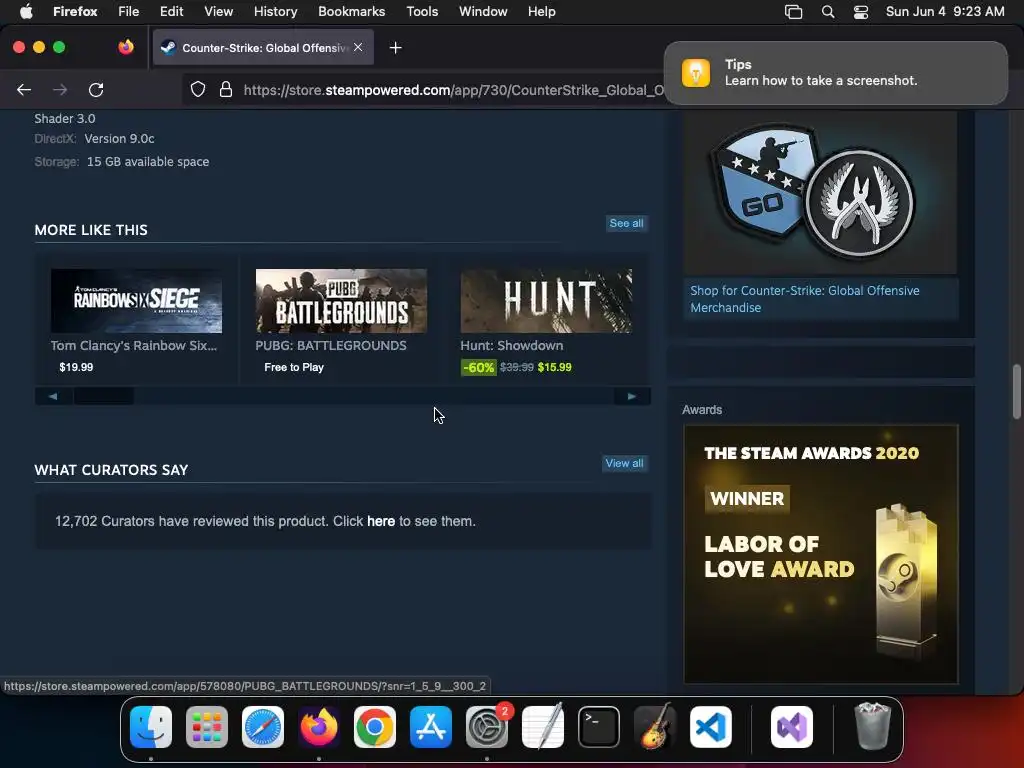Click the page vertical scrollbar thumb

[1017, 391]
